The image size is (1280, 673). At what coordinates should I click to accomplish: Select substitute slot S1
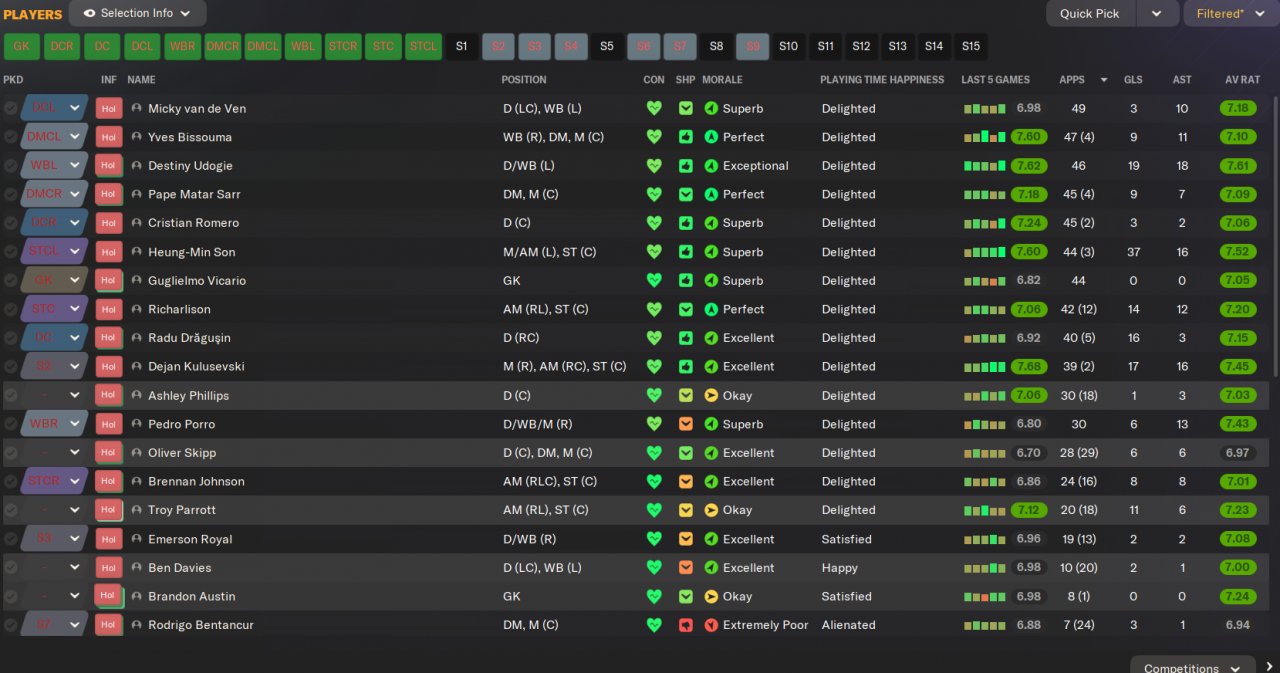click(461, 46)
